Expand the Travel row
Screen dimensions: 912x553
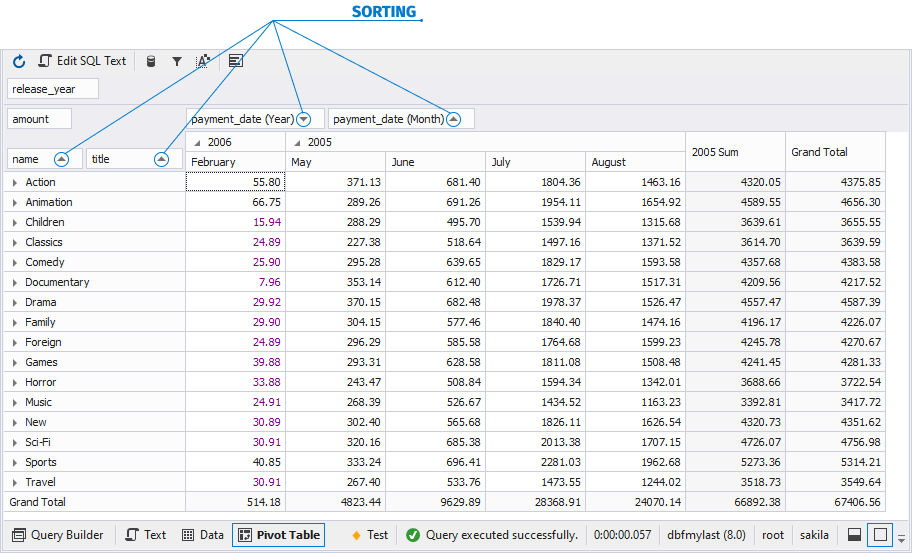15,483
